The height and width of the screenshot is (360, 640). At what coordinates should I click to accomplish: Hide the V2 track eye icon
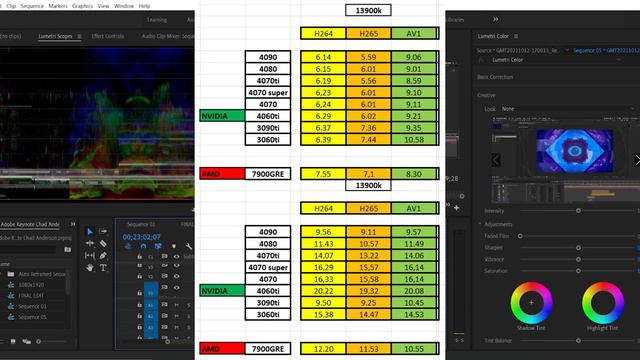click(176, 276)
